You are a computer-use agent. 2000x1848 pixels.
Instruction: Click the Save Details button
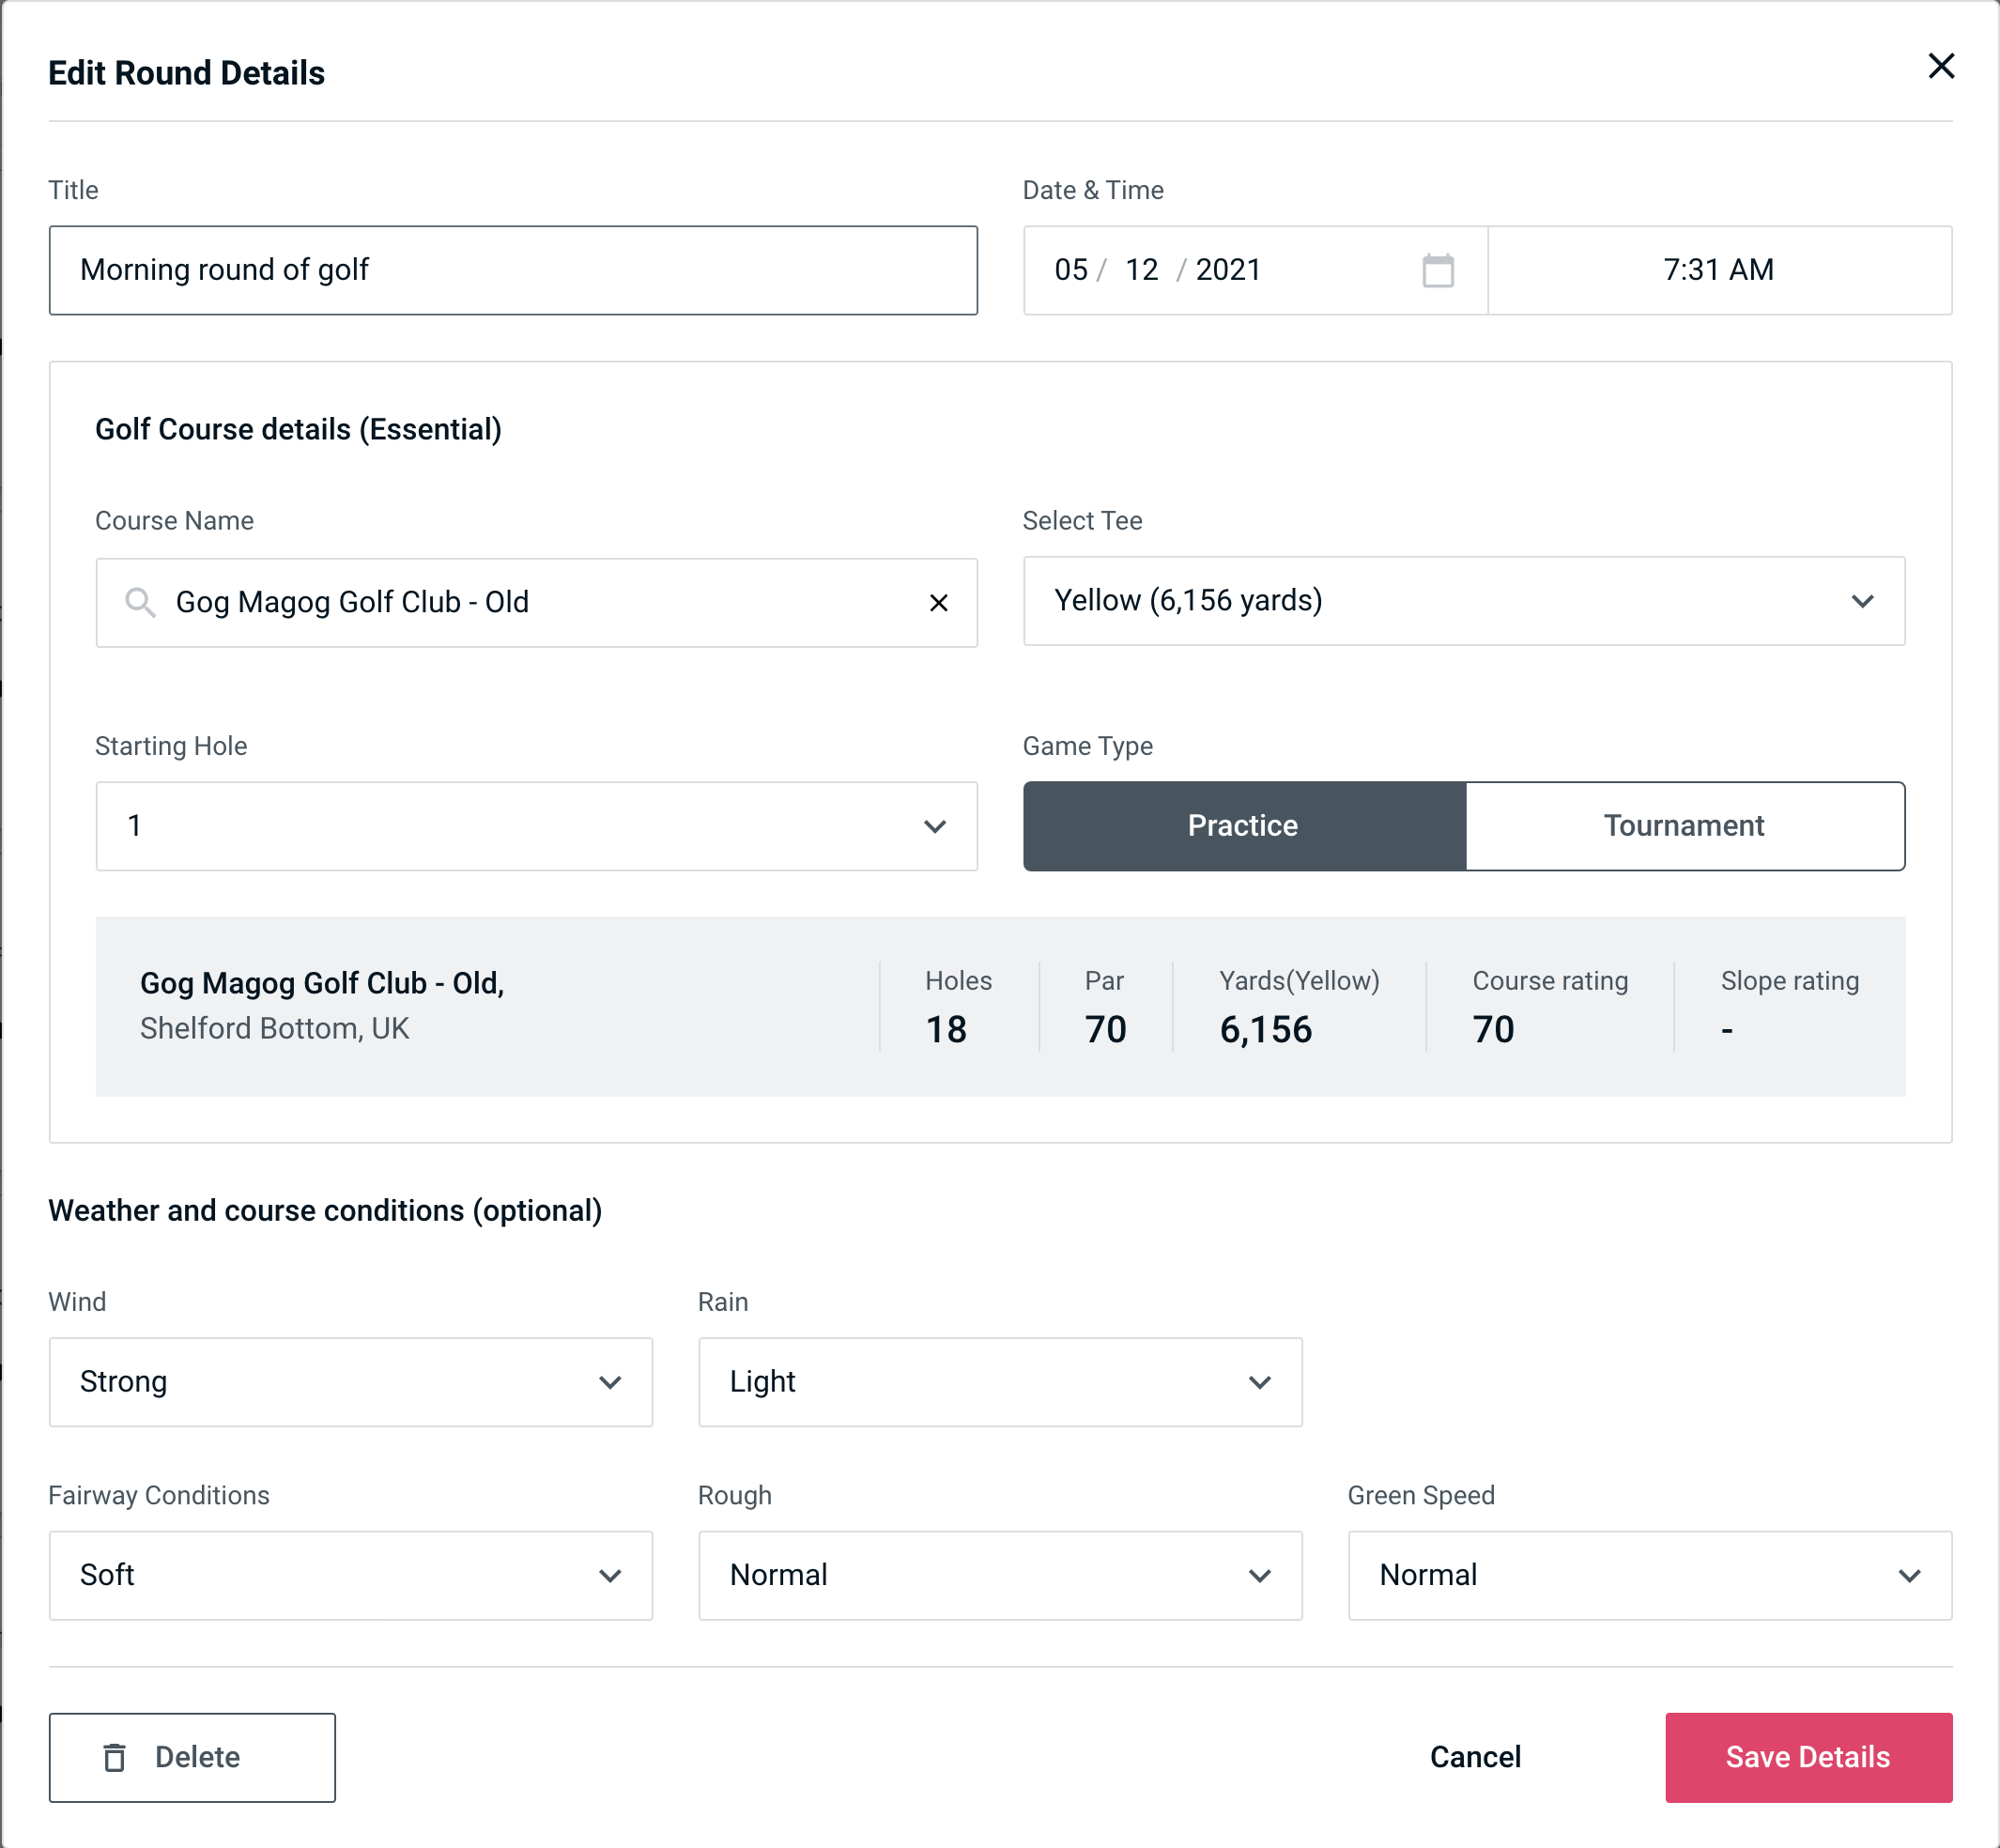(x=1807, y=1758)
